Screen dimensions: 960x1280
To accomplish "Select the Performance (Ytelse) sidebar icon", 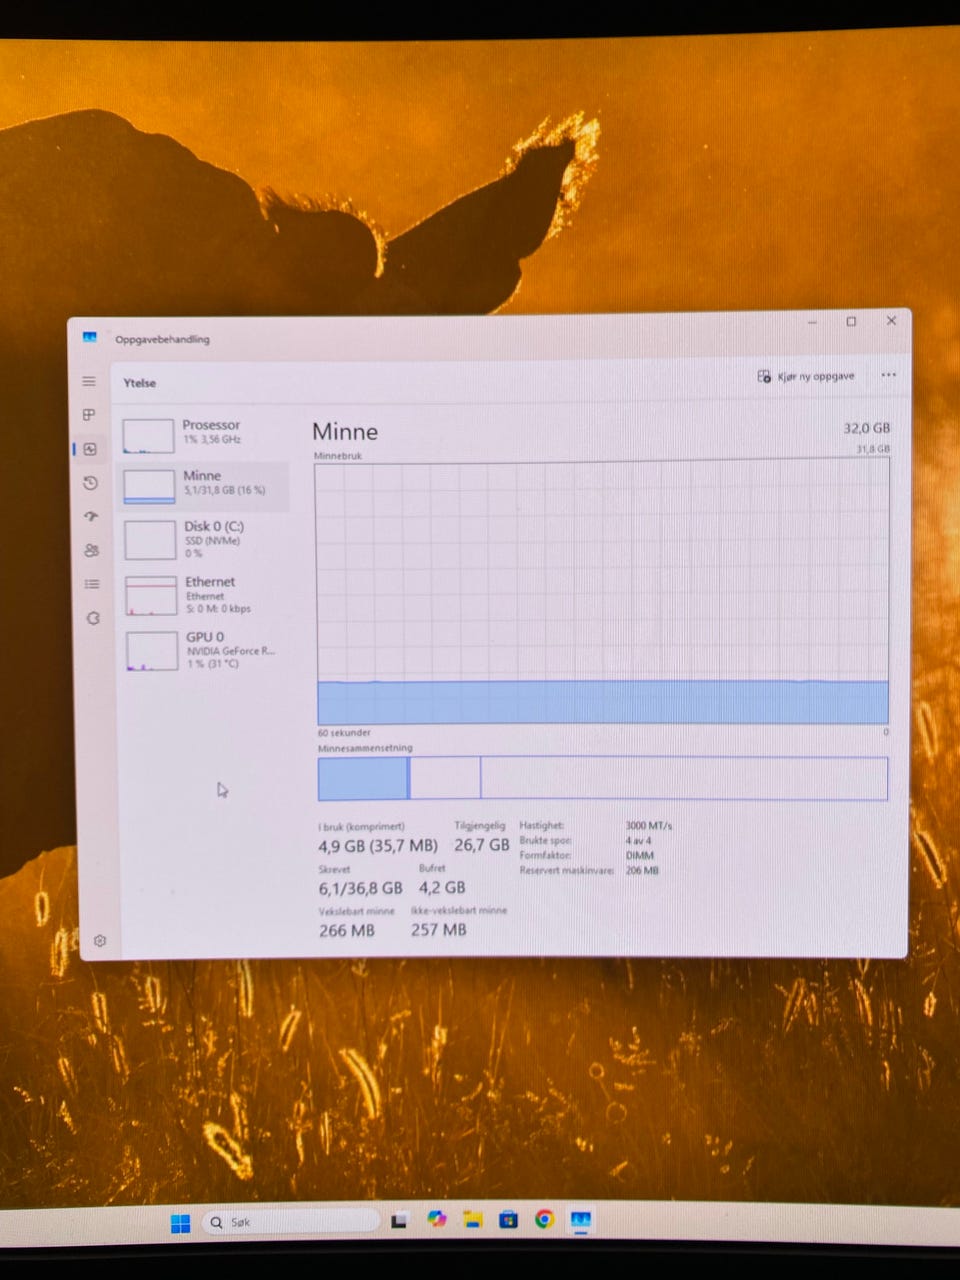I will coord(90,449).
